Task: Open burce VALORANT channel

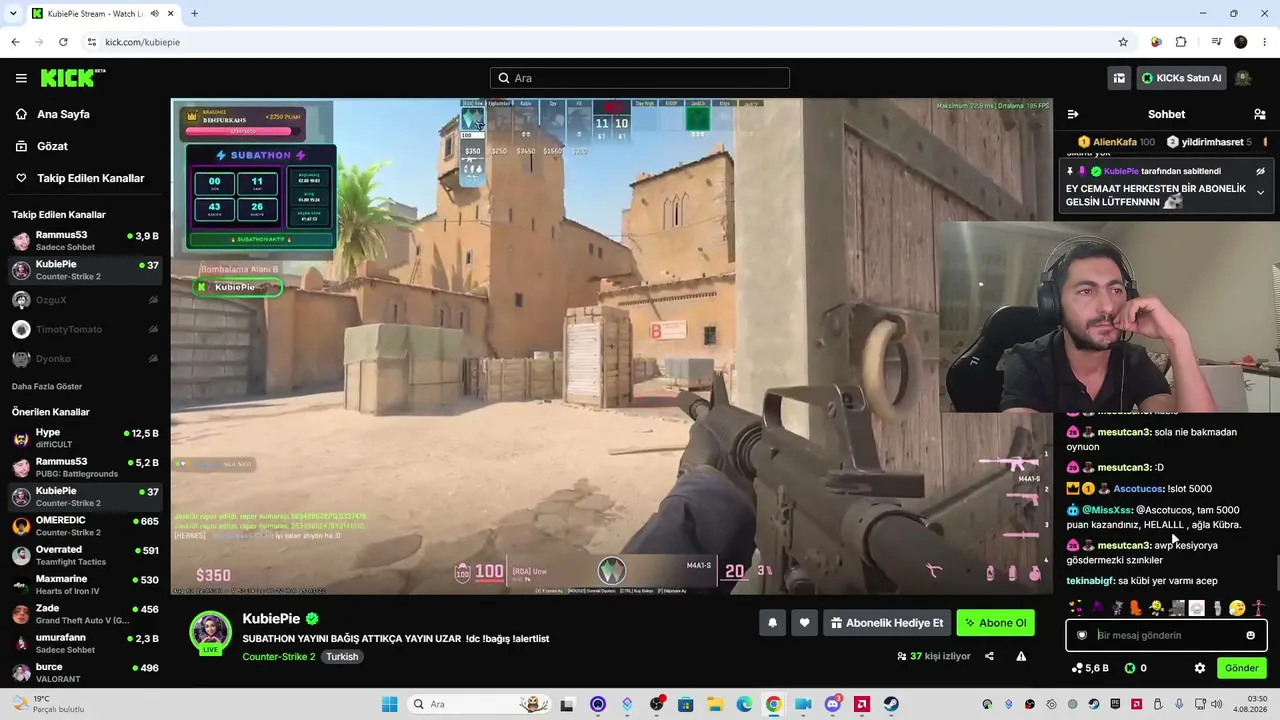Action: [85, 672]
